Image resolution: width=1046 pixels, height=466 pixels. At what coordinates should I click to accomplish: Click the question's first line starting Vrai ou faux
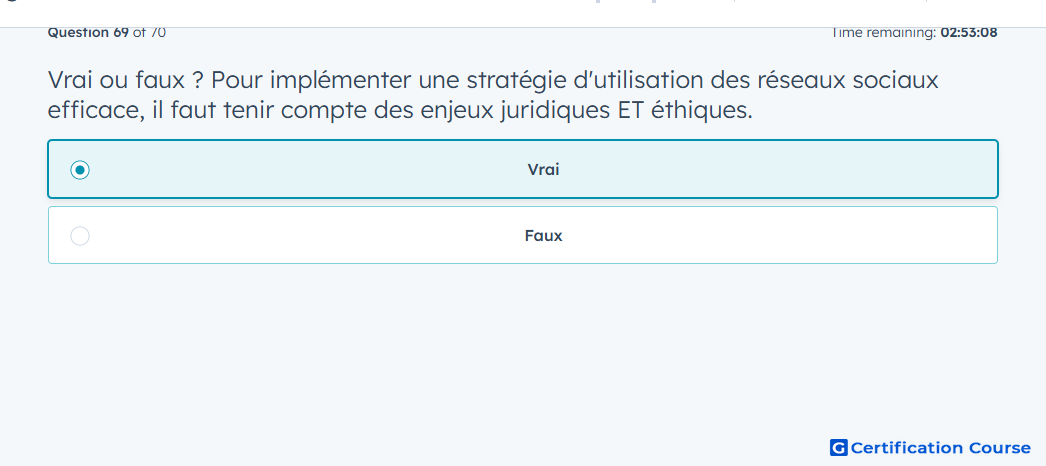coord(493,81)
